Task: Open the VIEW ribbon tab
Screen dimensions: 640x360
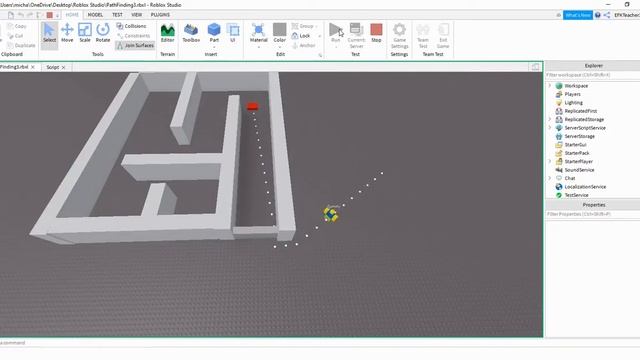Action: point(136,15)
